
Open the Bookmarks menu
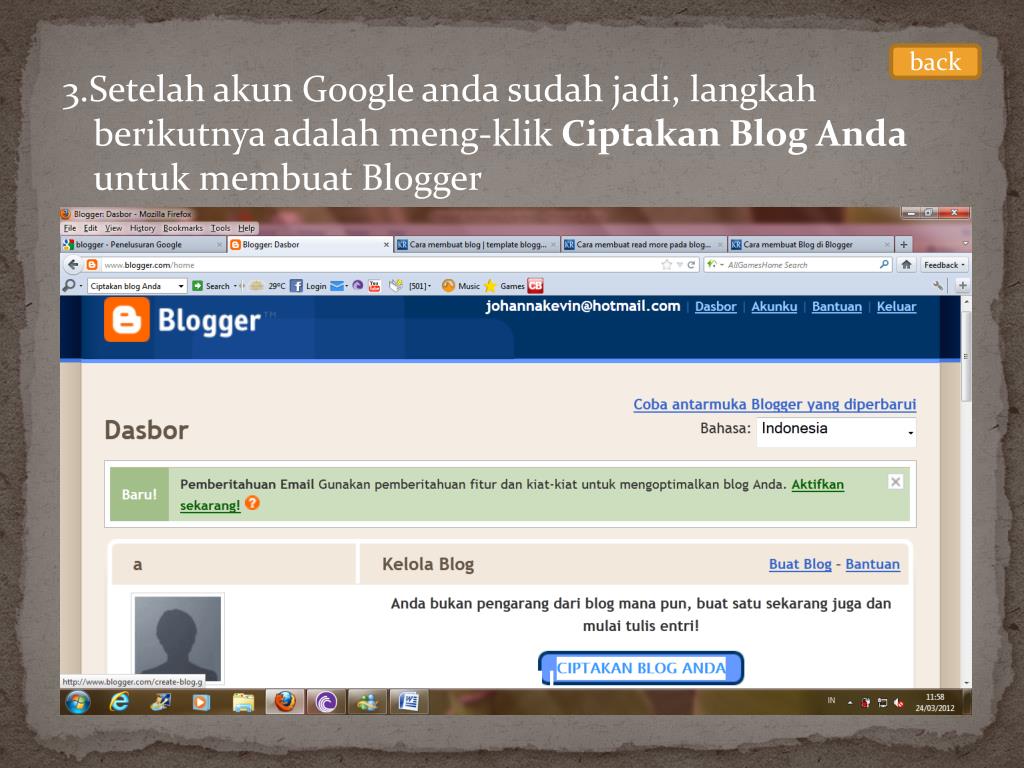tap(183, 228)
